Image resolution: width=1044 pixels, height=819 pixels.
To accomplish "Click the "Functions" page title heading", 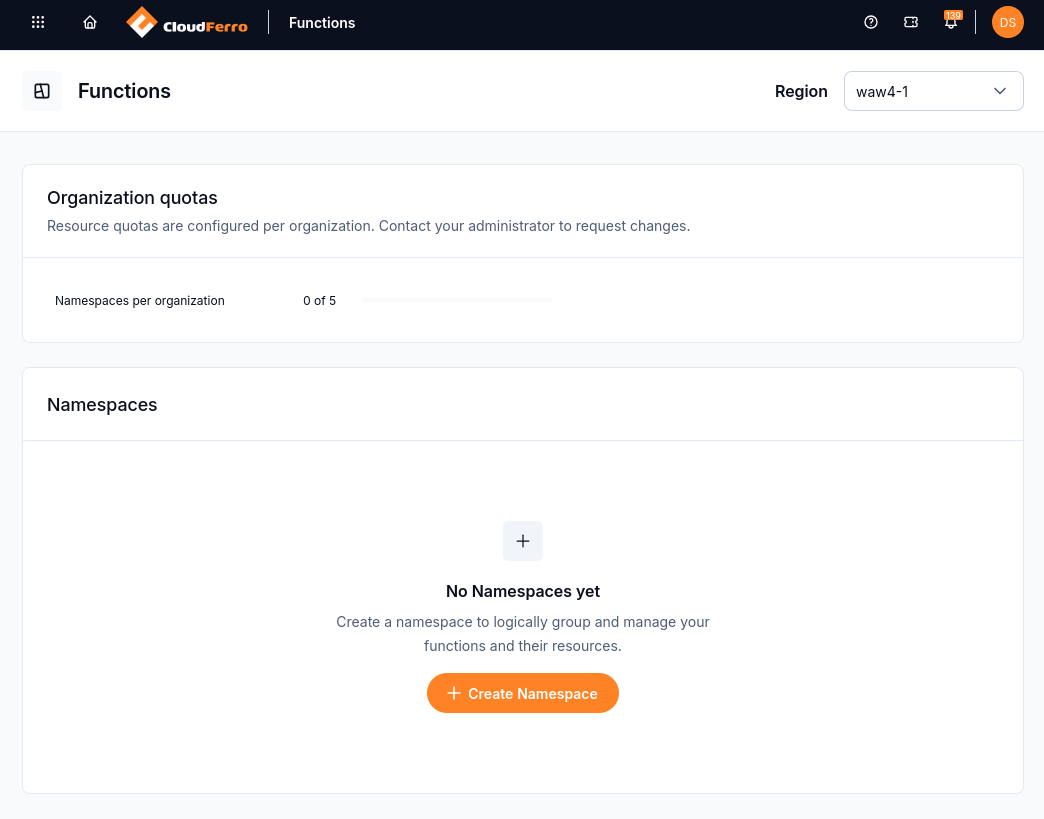I will 125,91.
